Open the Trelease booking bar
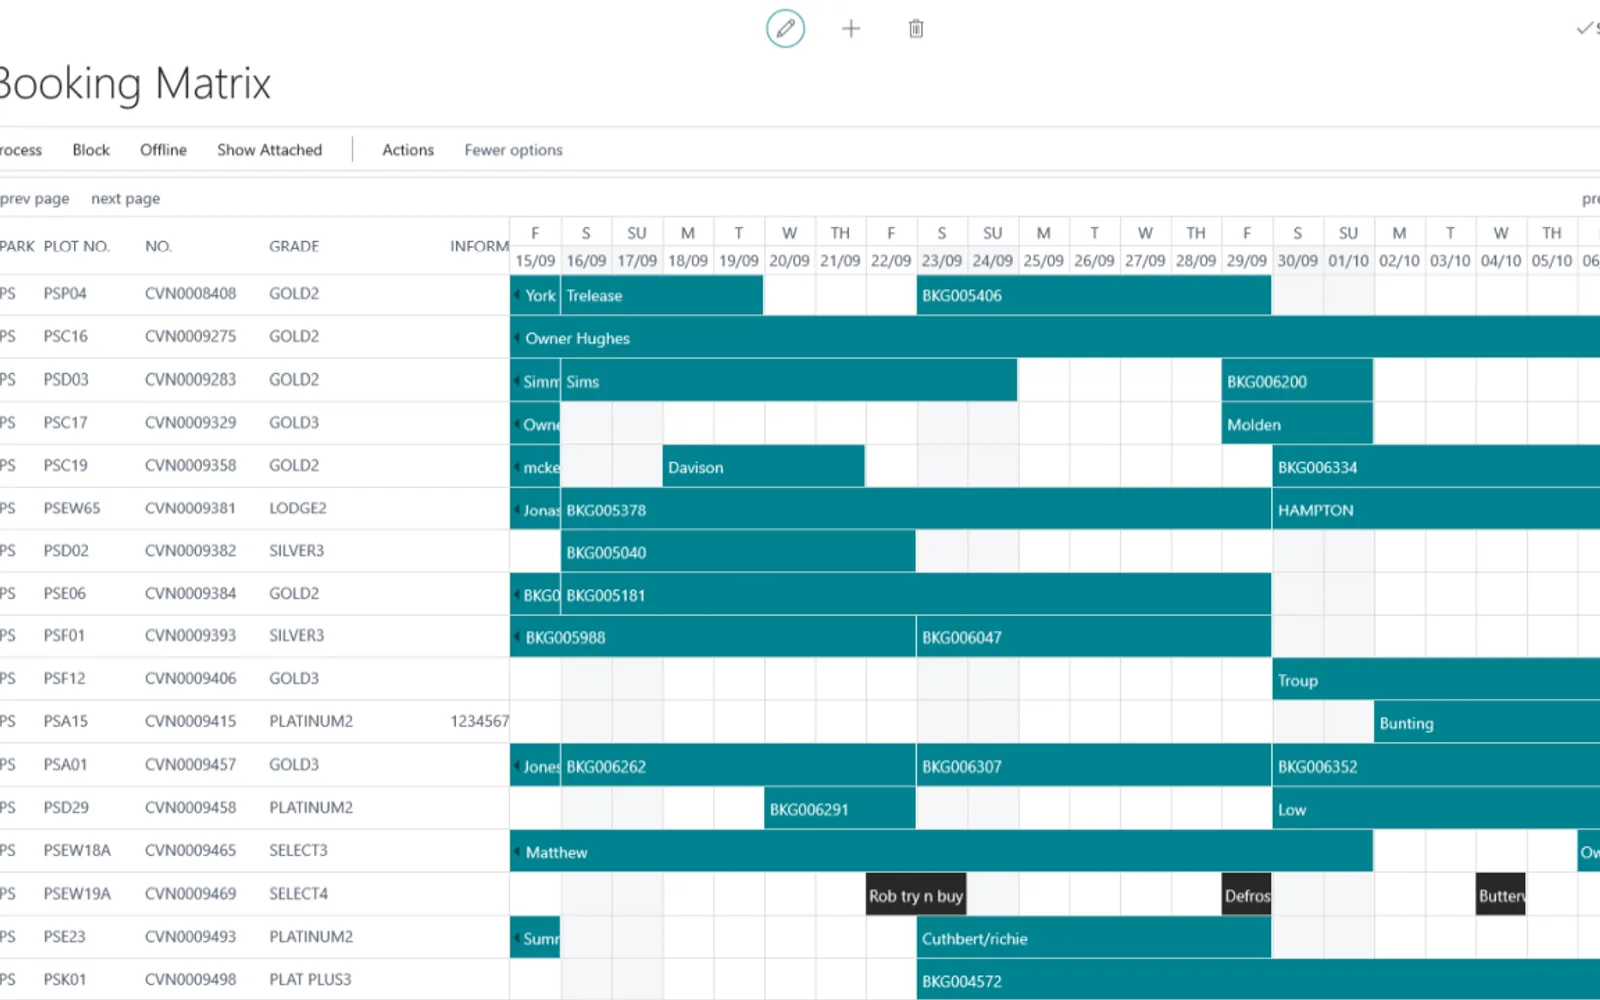Image resolution: width=1600 pixels, height=1000 pixels. click(662, 296)
